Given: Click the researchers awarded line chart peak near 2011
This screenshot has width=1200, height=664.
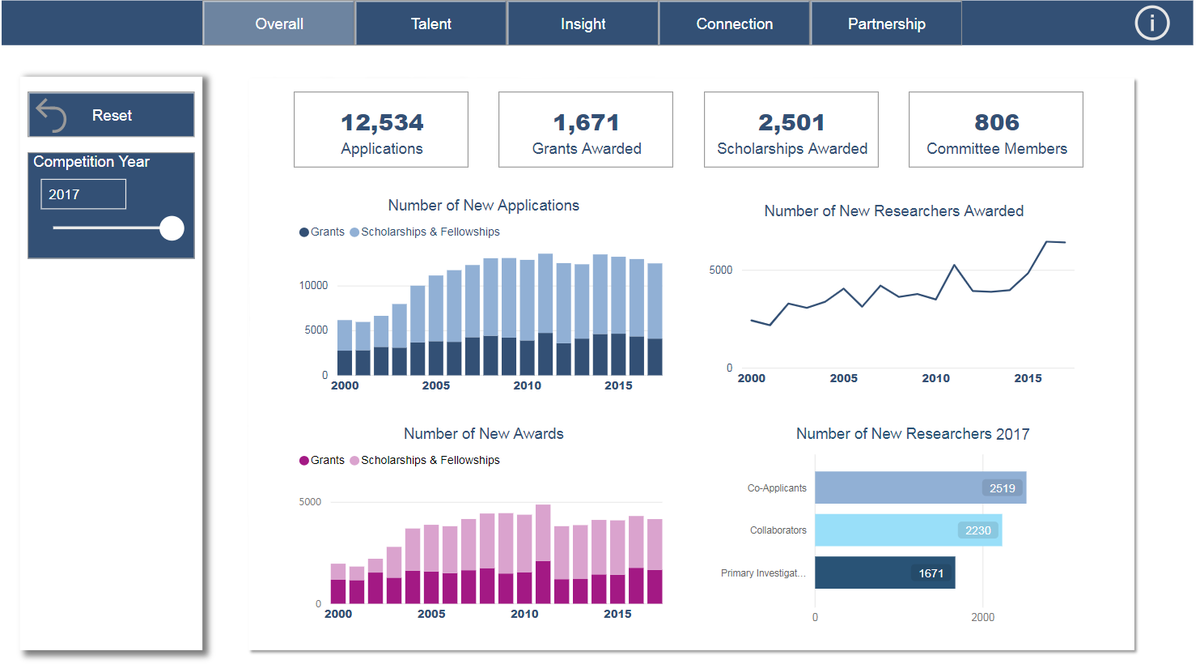Looking at the screenshot, I should point(954,265).
